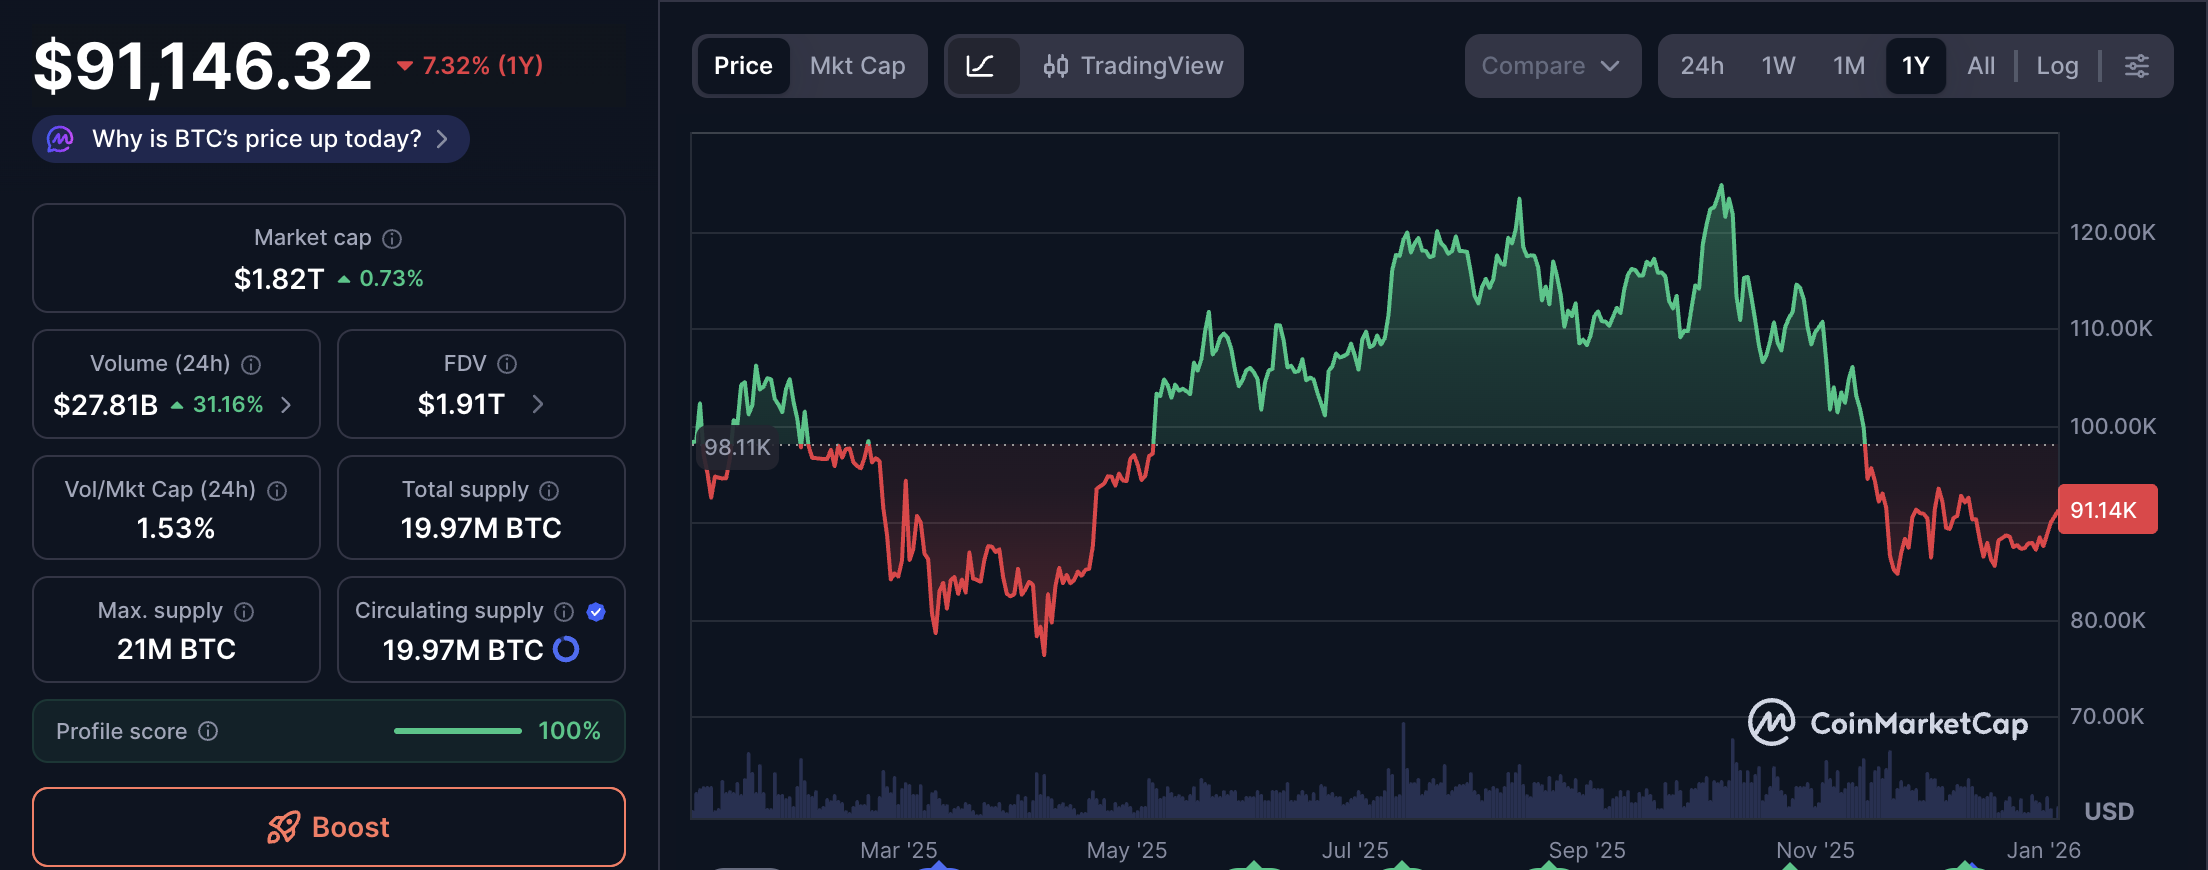Toggle the Price view on the chart
This screenshot has width=2208, height=870.
pos(743,66)
